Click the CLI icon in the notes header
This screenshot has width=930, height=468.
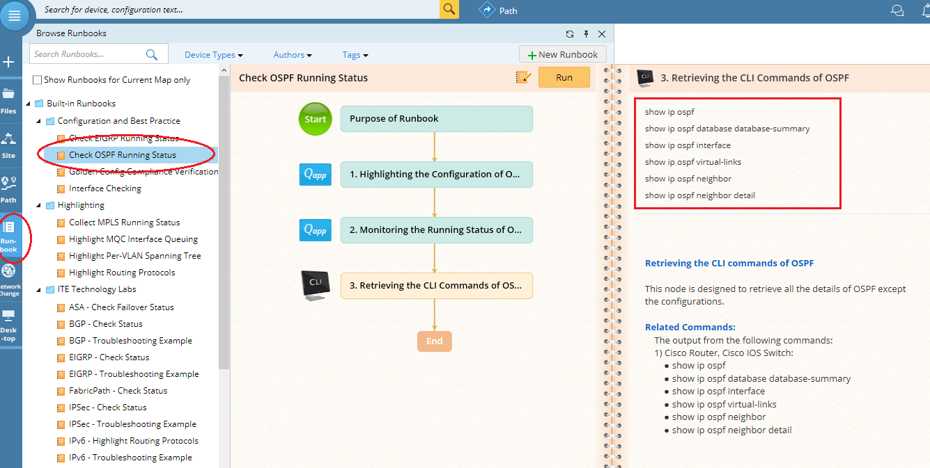(645, 78)
